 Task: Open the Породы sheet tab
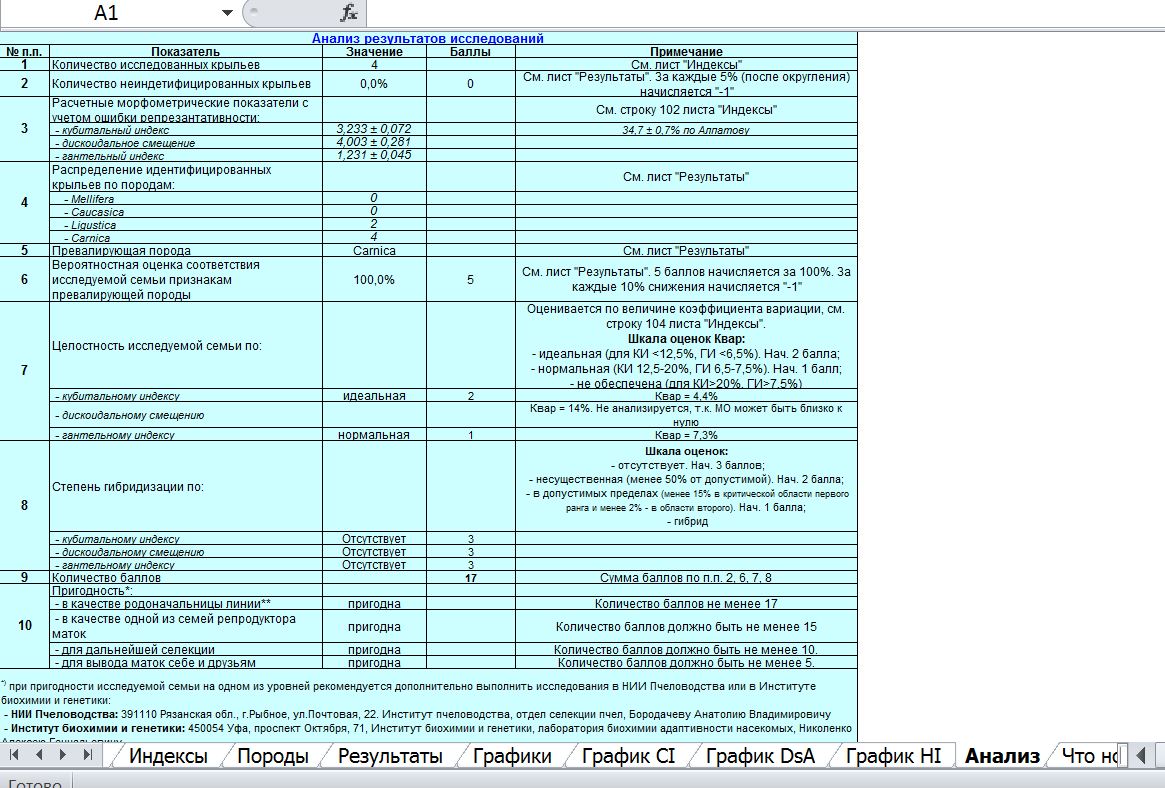[x=271, y=756]
